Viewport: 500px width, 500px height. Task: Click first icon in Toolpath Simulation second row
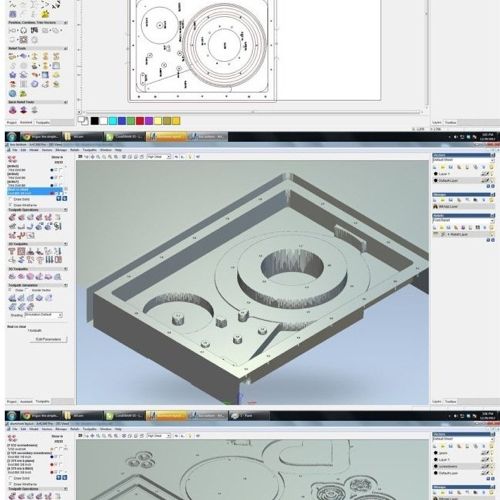coord(12,307)
